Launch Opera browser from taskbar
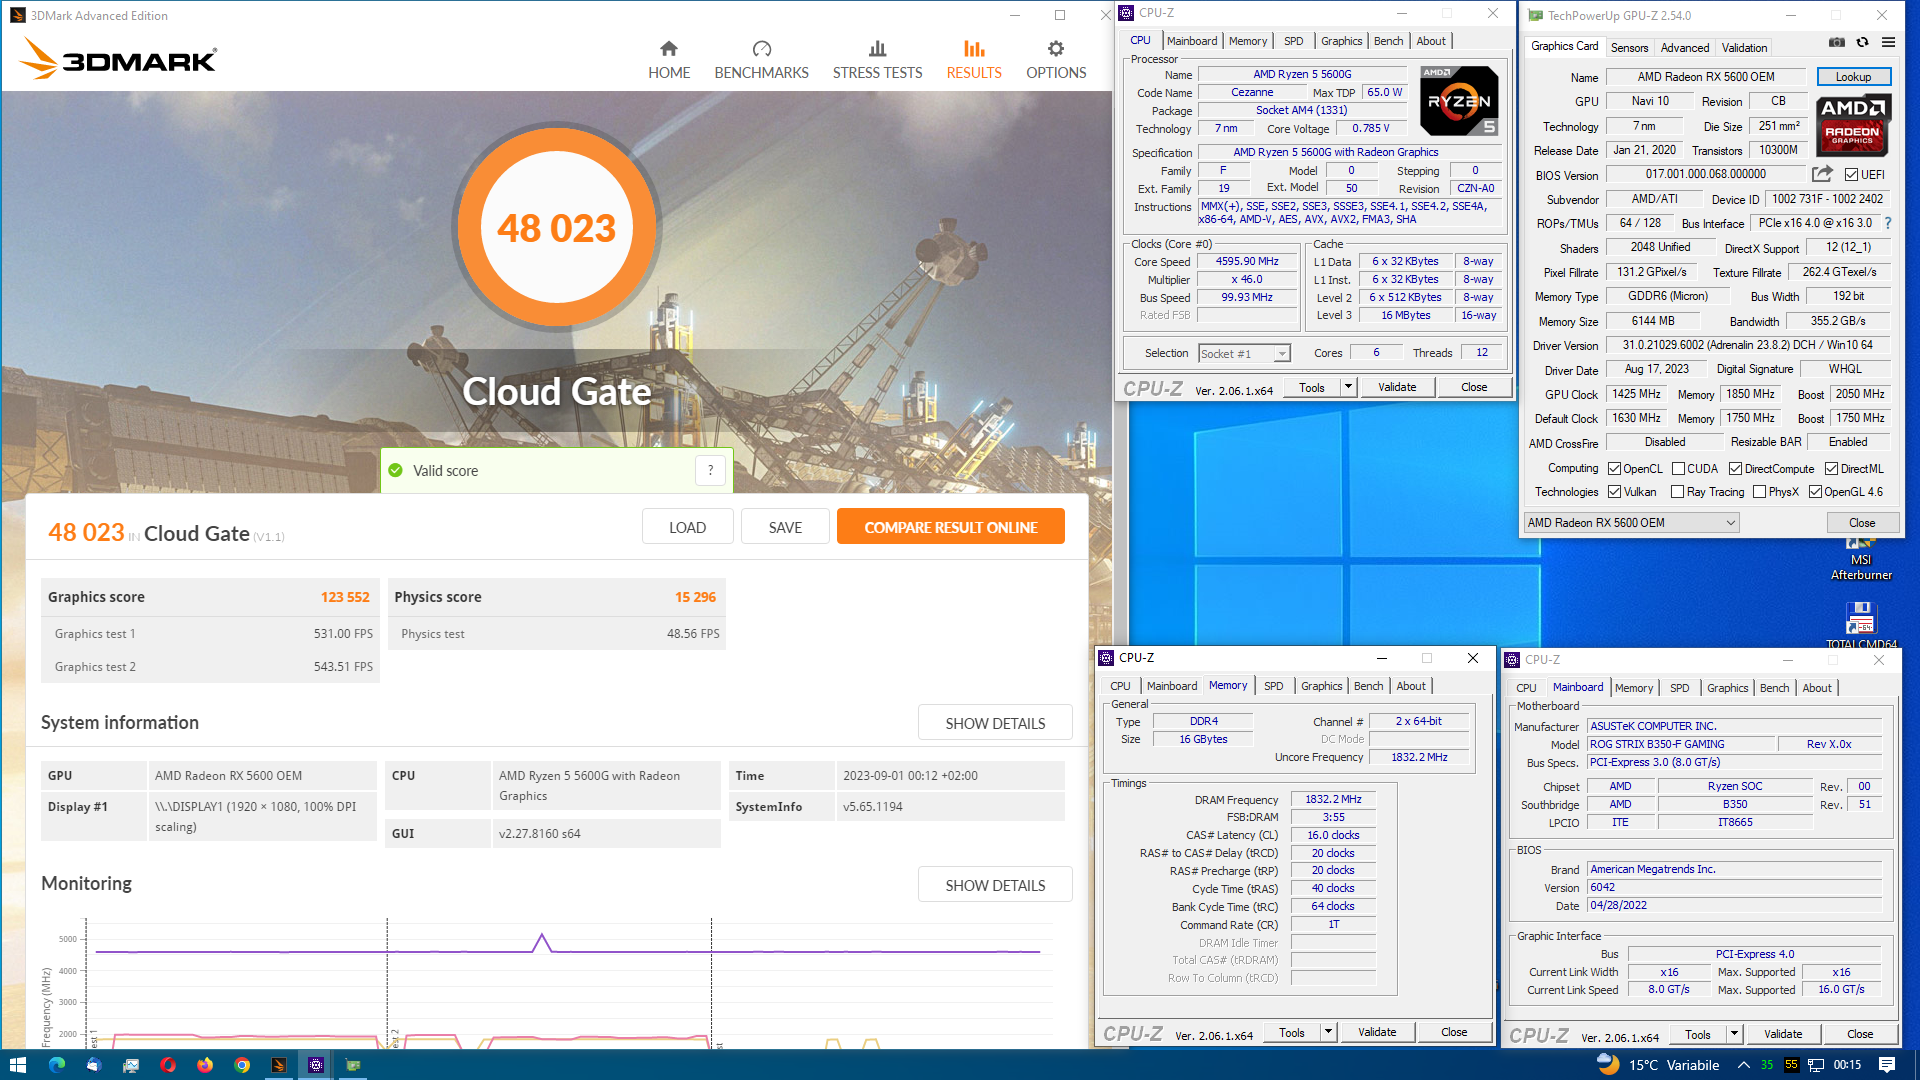Image resolution: width=1920 pixels, height=1080 pixels. (x=168, y=1065)
